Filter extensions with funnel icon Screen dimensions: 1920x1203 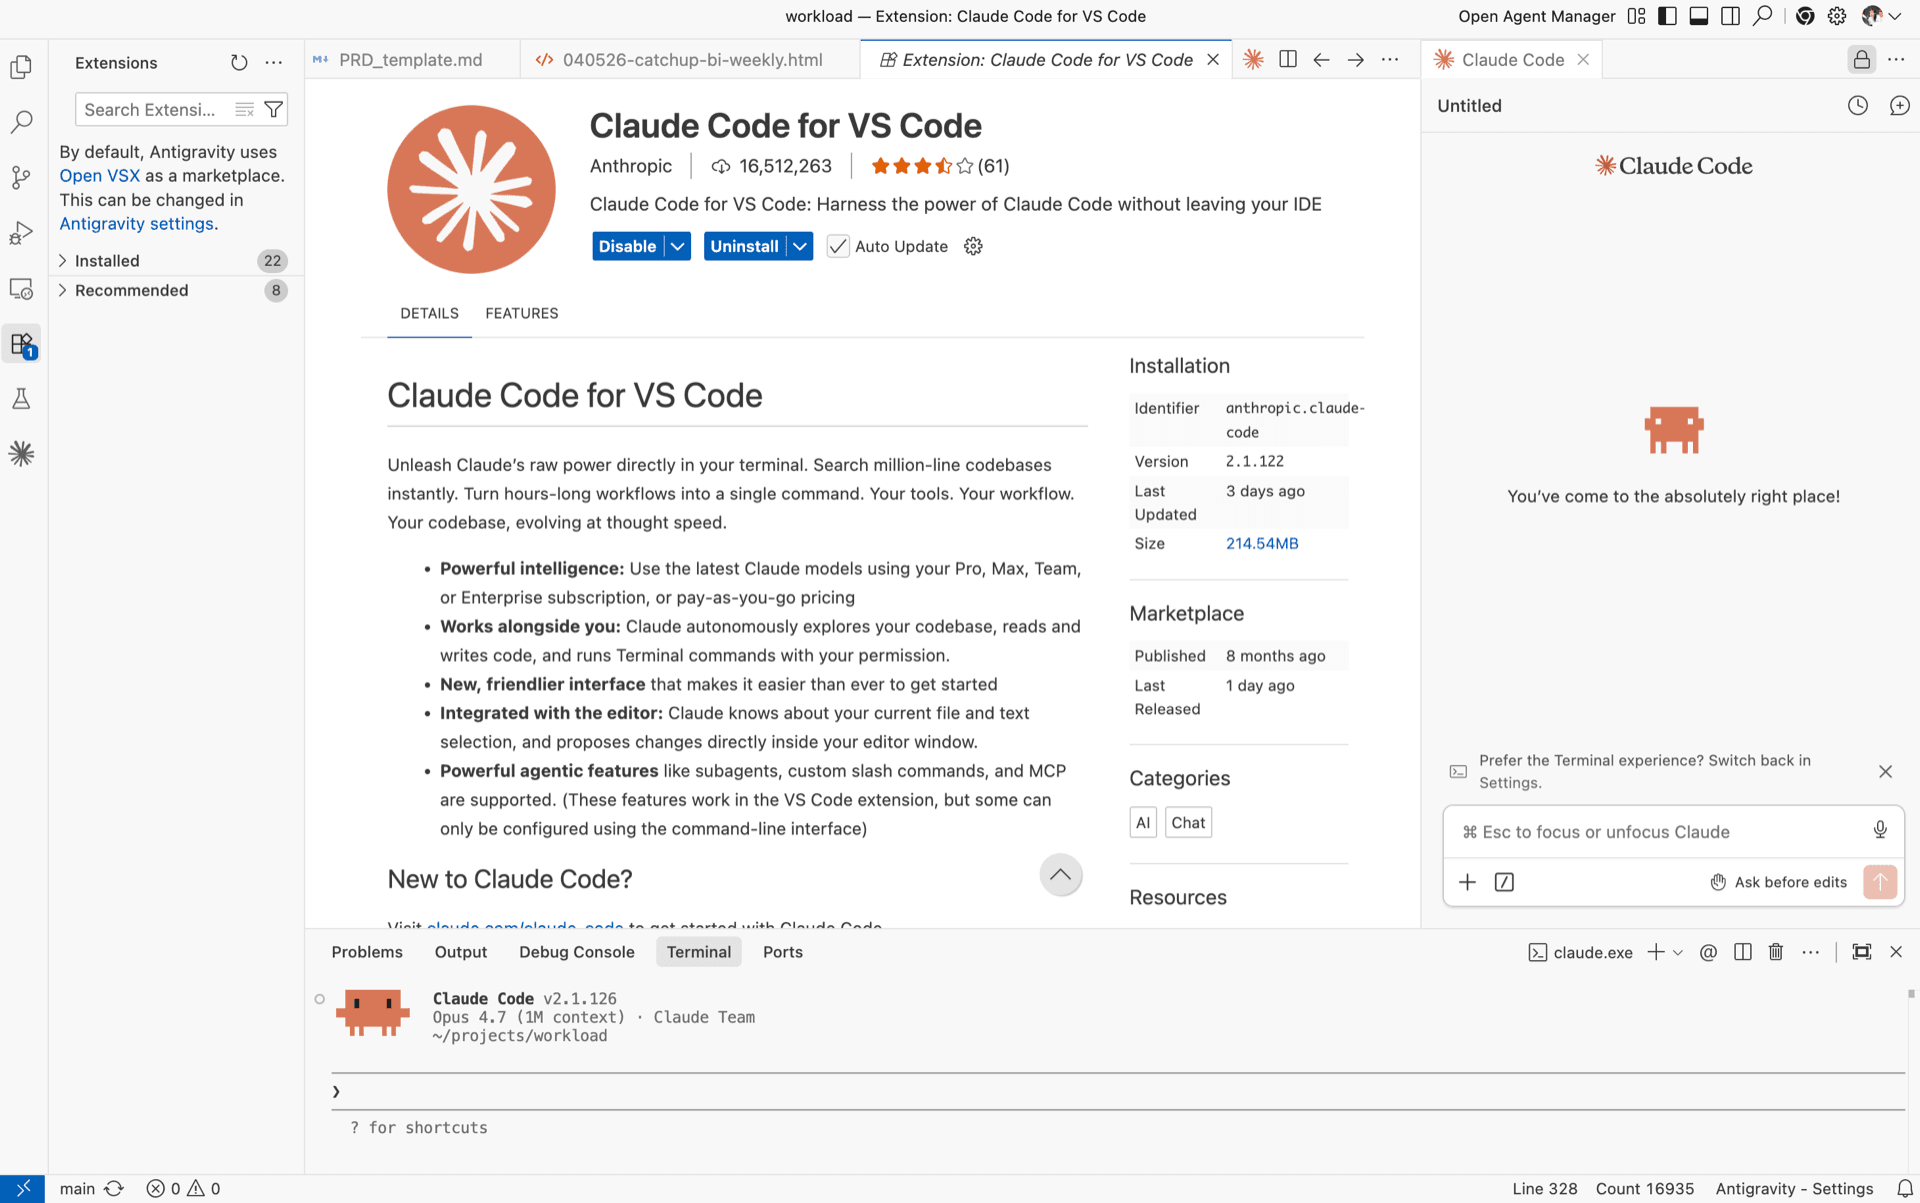pos(273,110)
